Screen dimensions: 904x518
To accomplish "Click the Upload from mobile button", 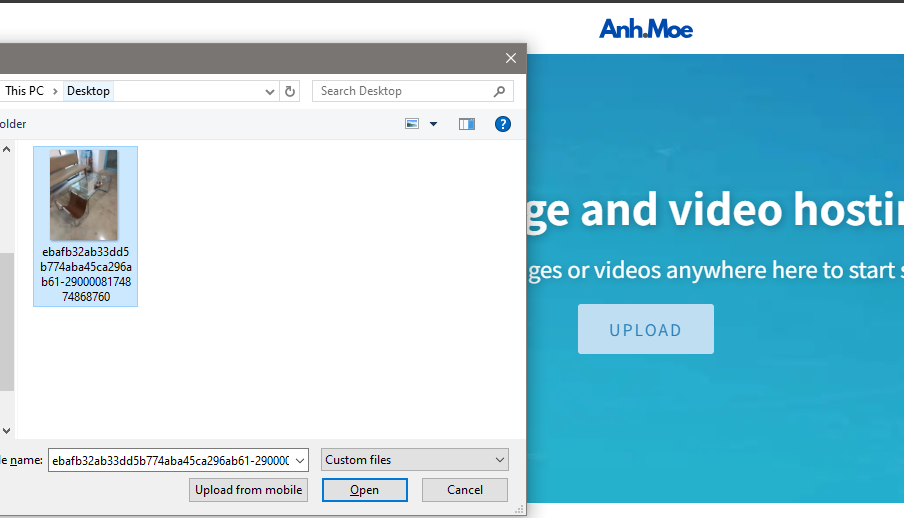I will (248, 490).
